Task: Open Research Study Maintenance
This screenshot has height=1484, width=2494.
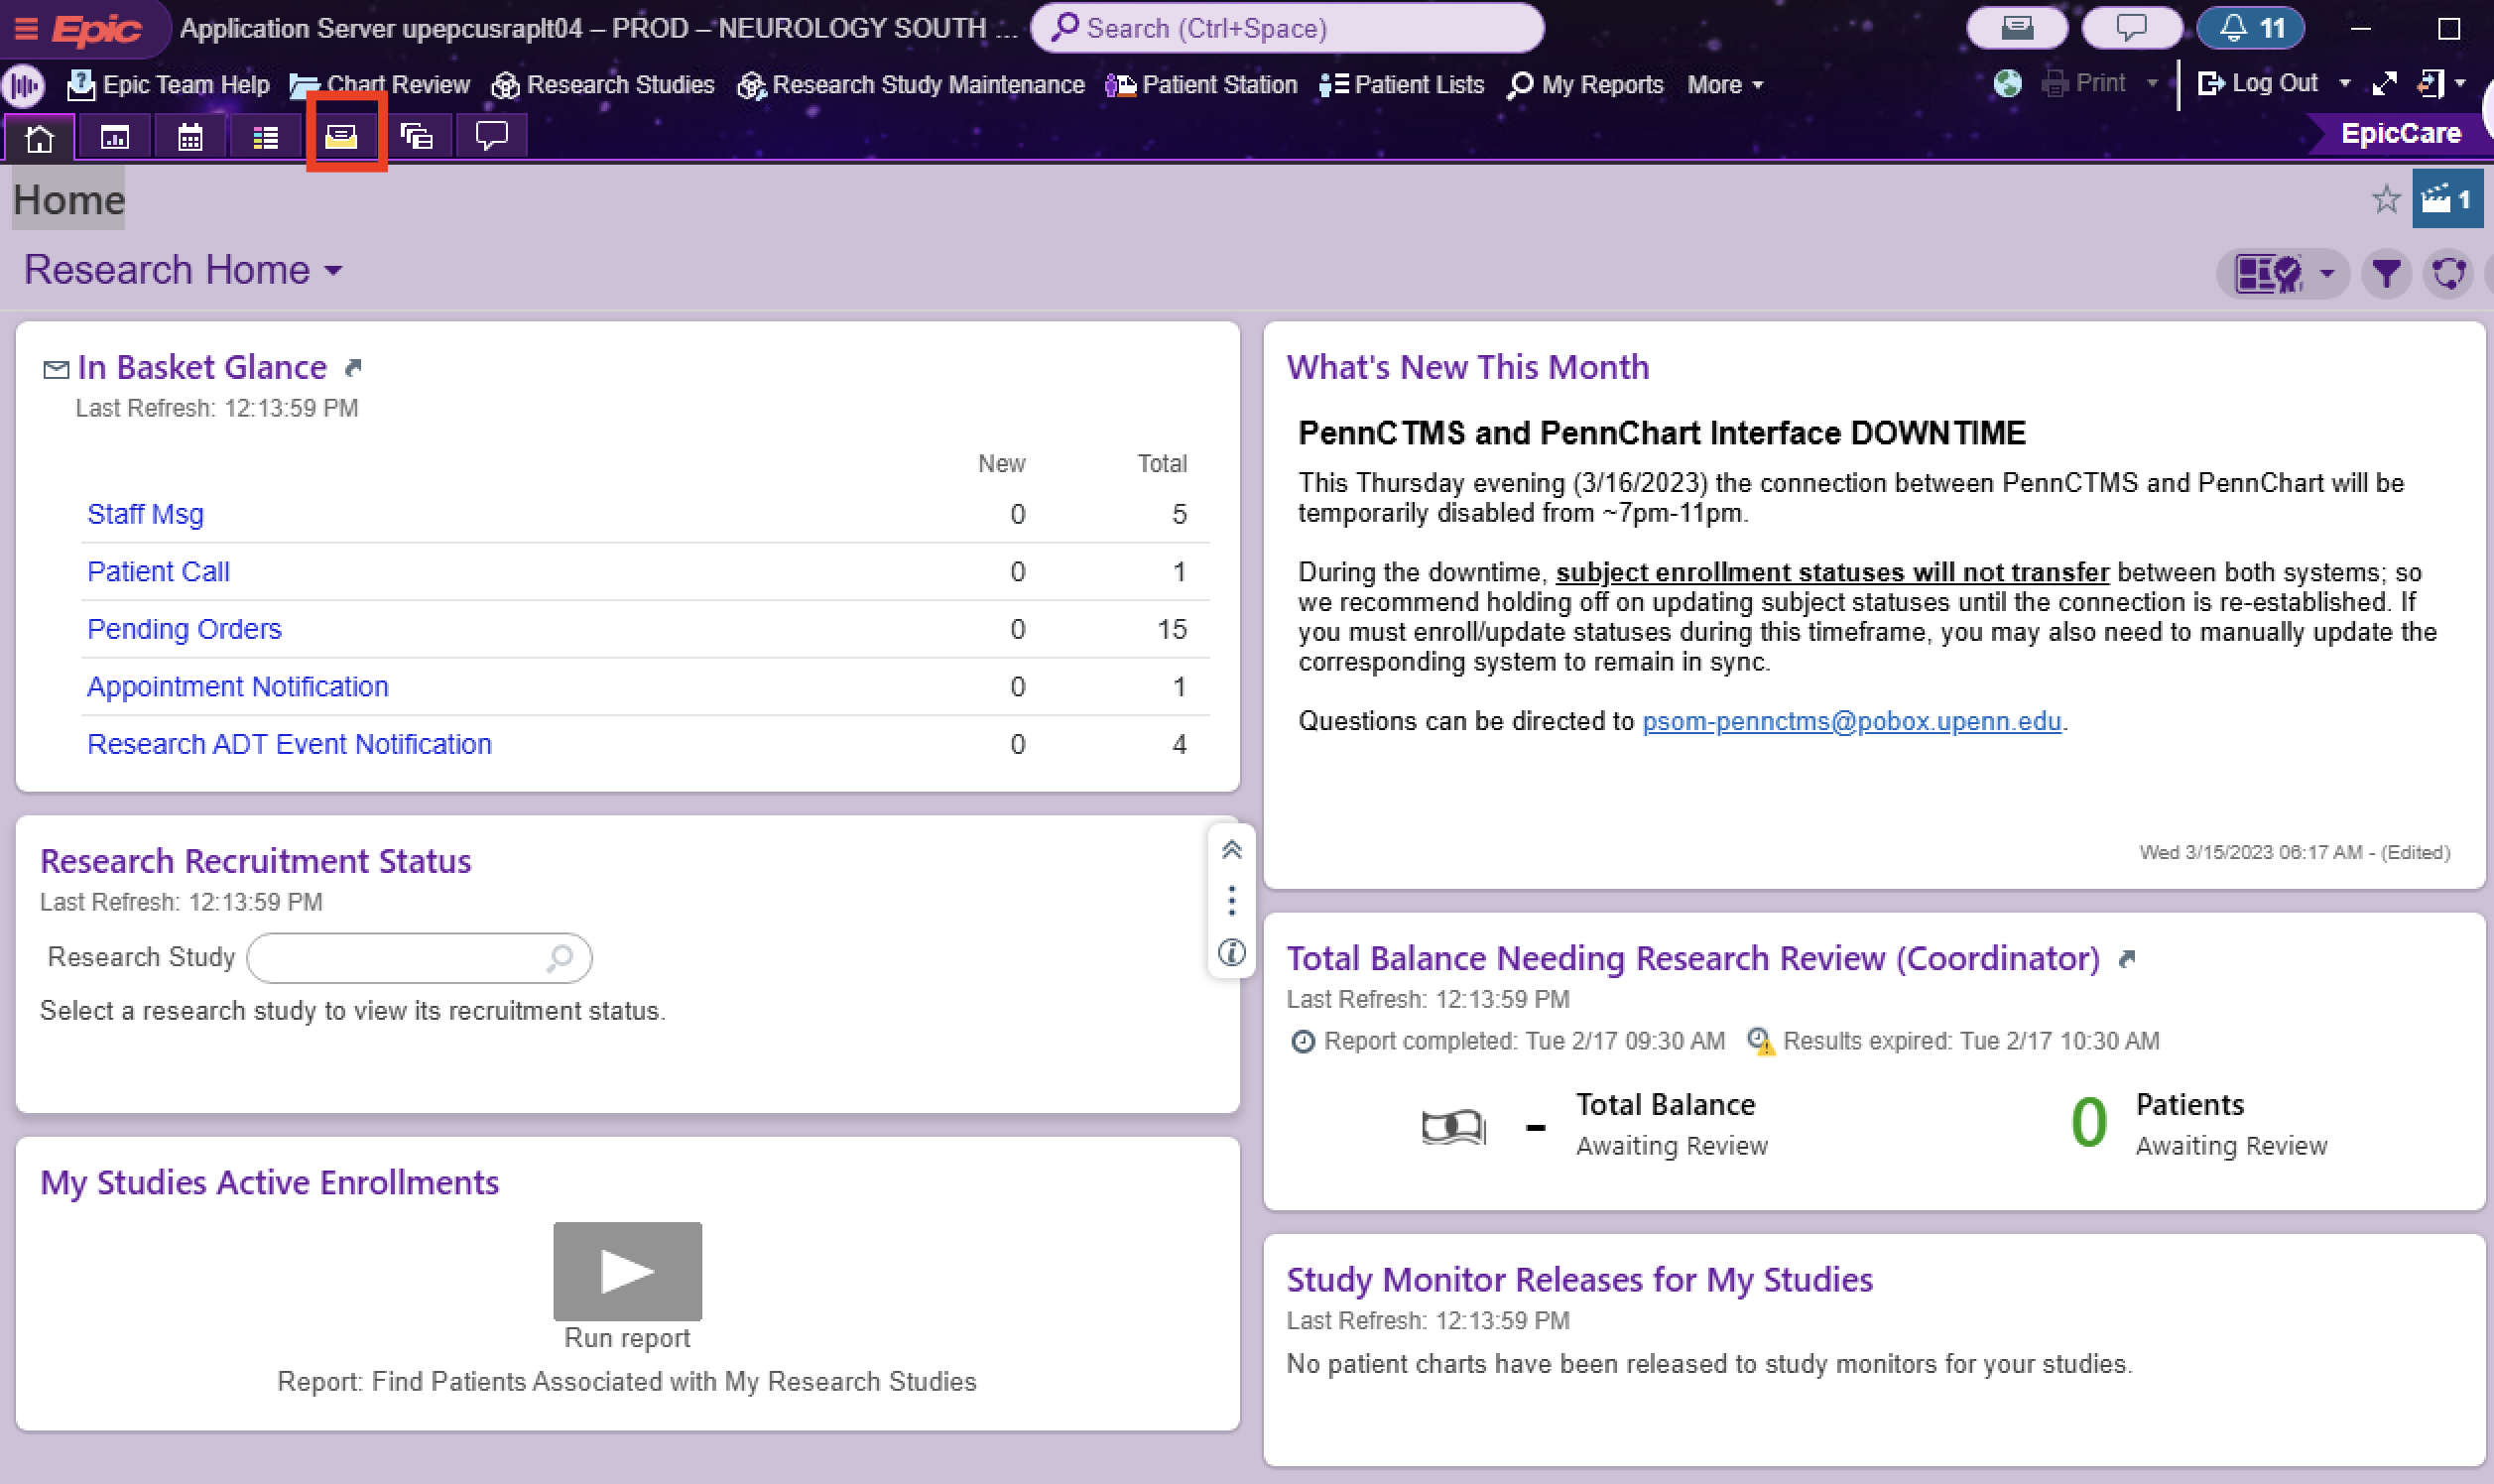Action: (911, 85)
